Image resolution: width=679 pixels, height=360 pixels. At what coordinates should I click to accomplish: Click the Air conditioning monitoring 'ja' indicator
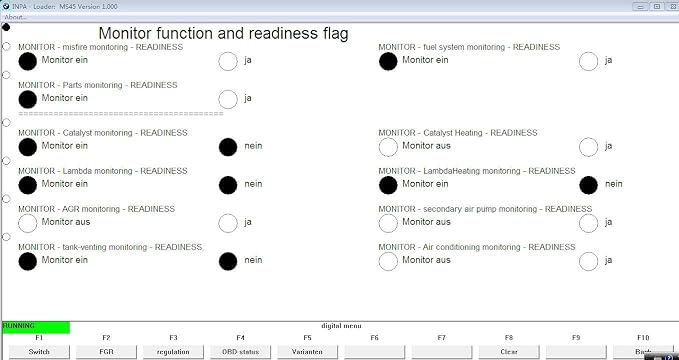point(588,261)
